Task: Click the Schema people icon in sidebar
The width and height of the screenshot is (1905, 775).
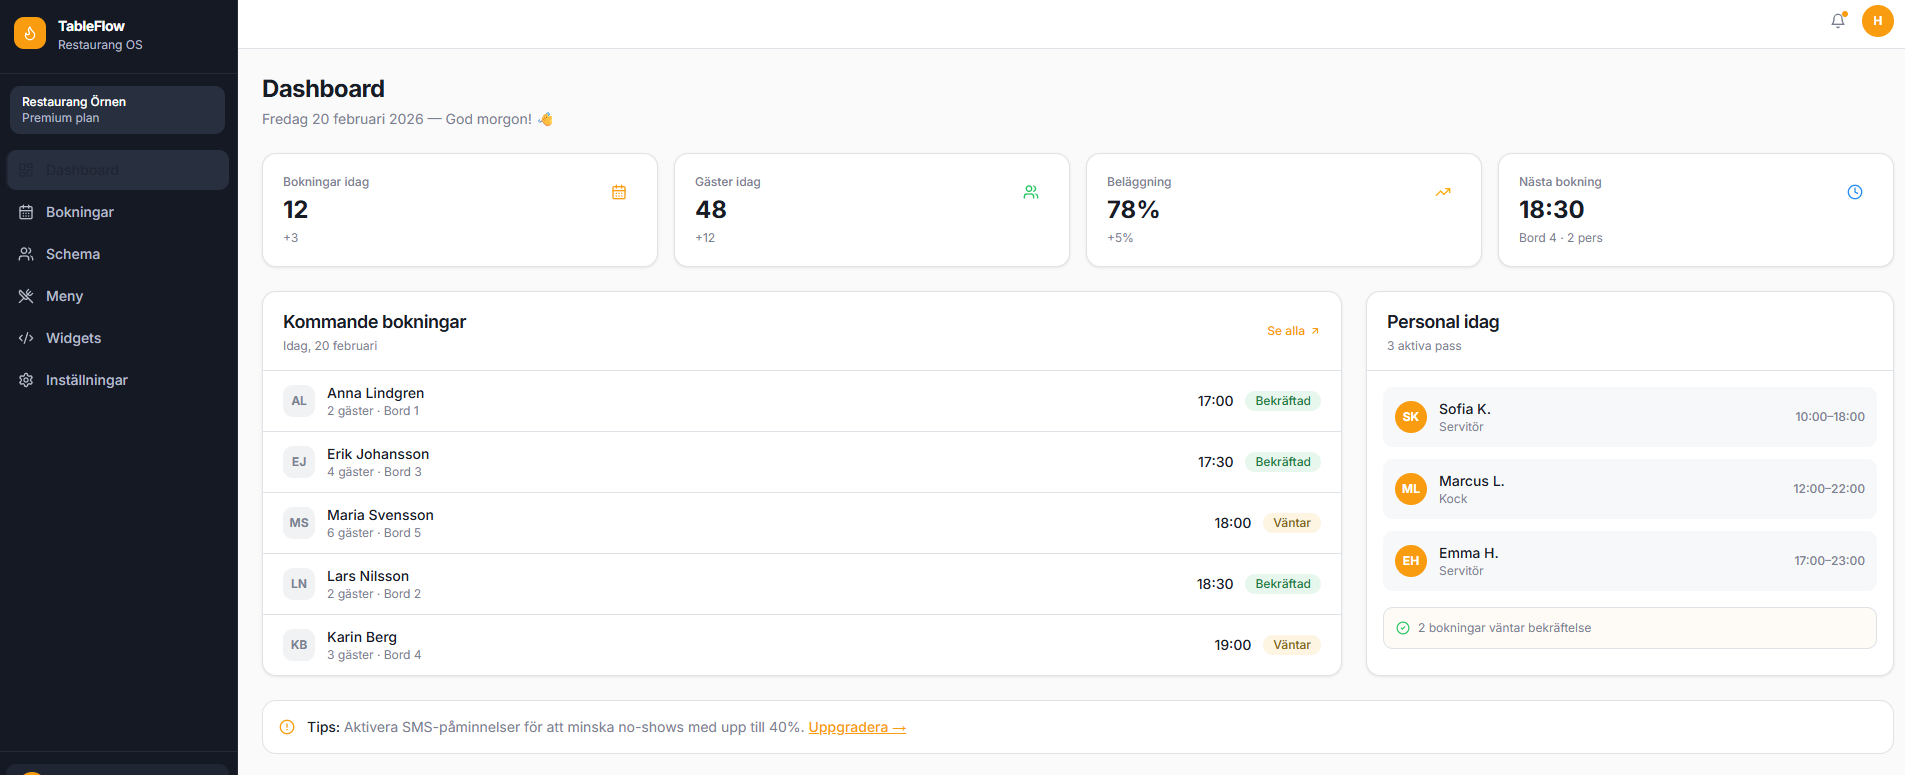Action: pos(26,254)
